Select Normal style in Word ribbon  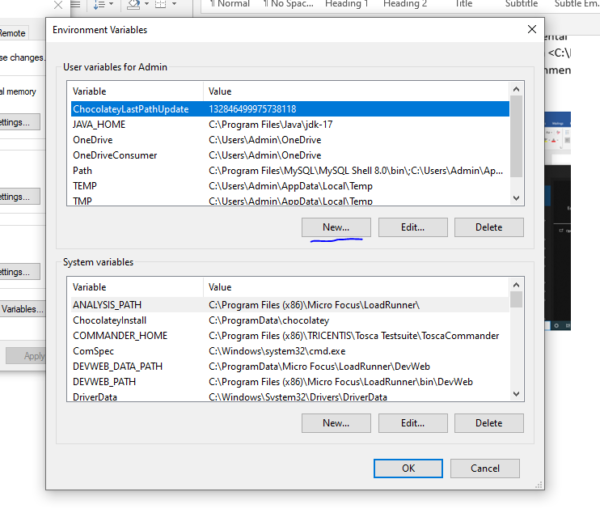click(x=230, y=4)
